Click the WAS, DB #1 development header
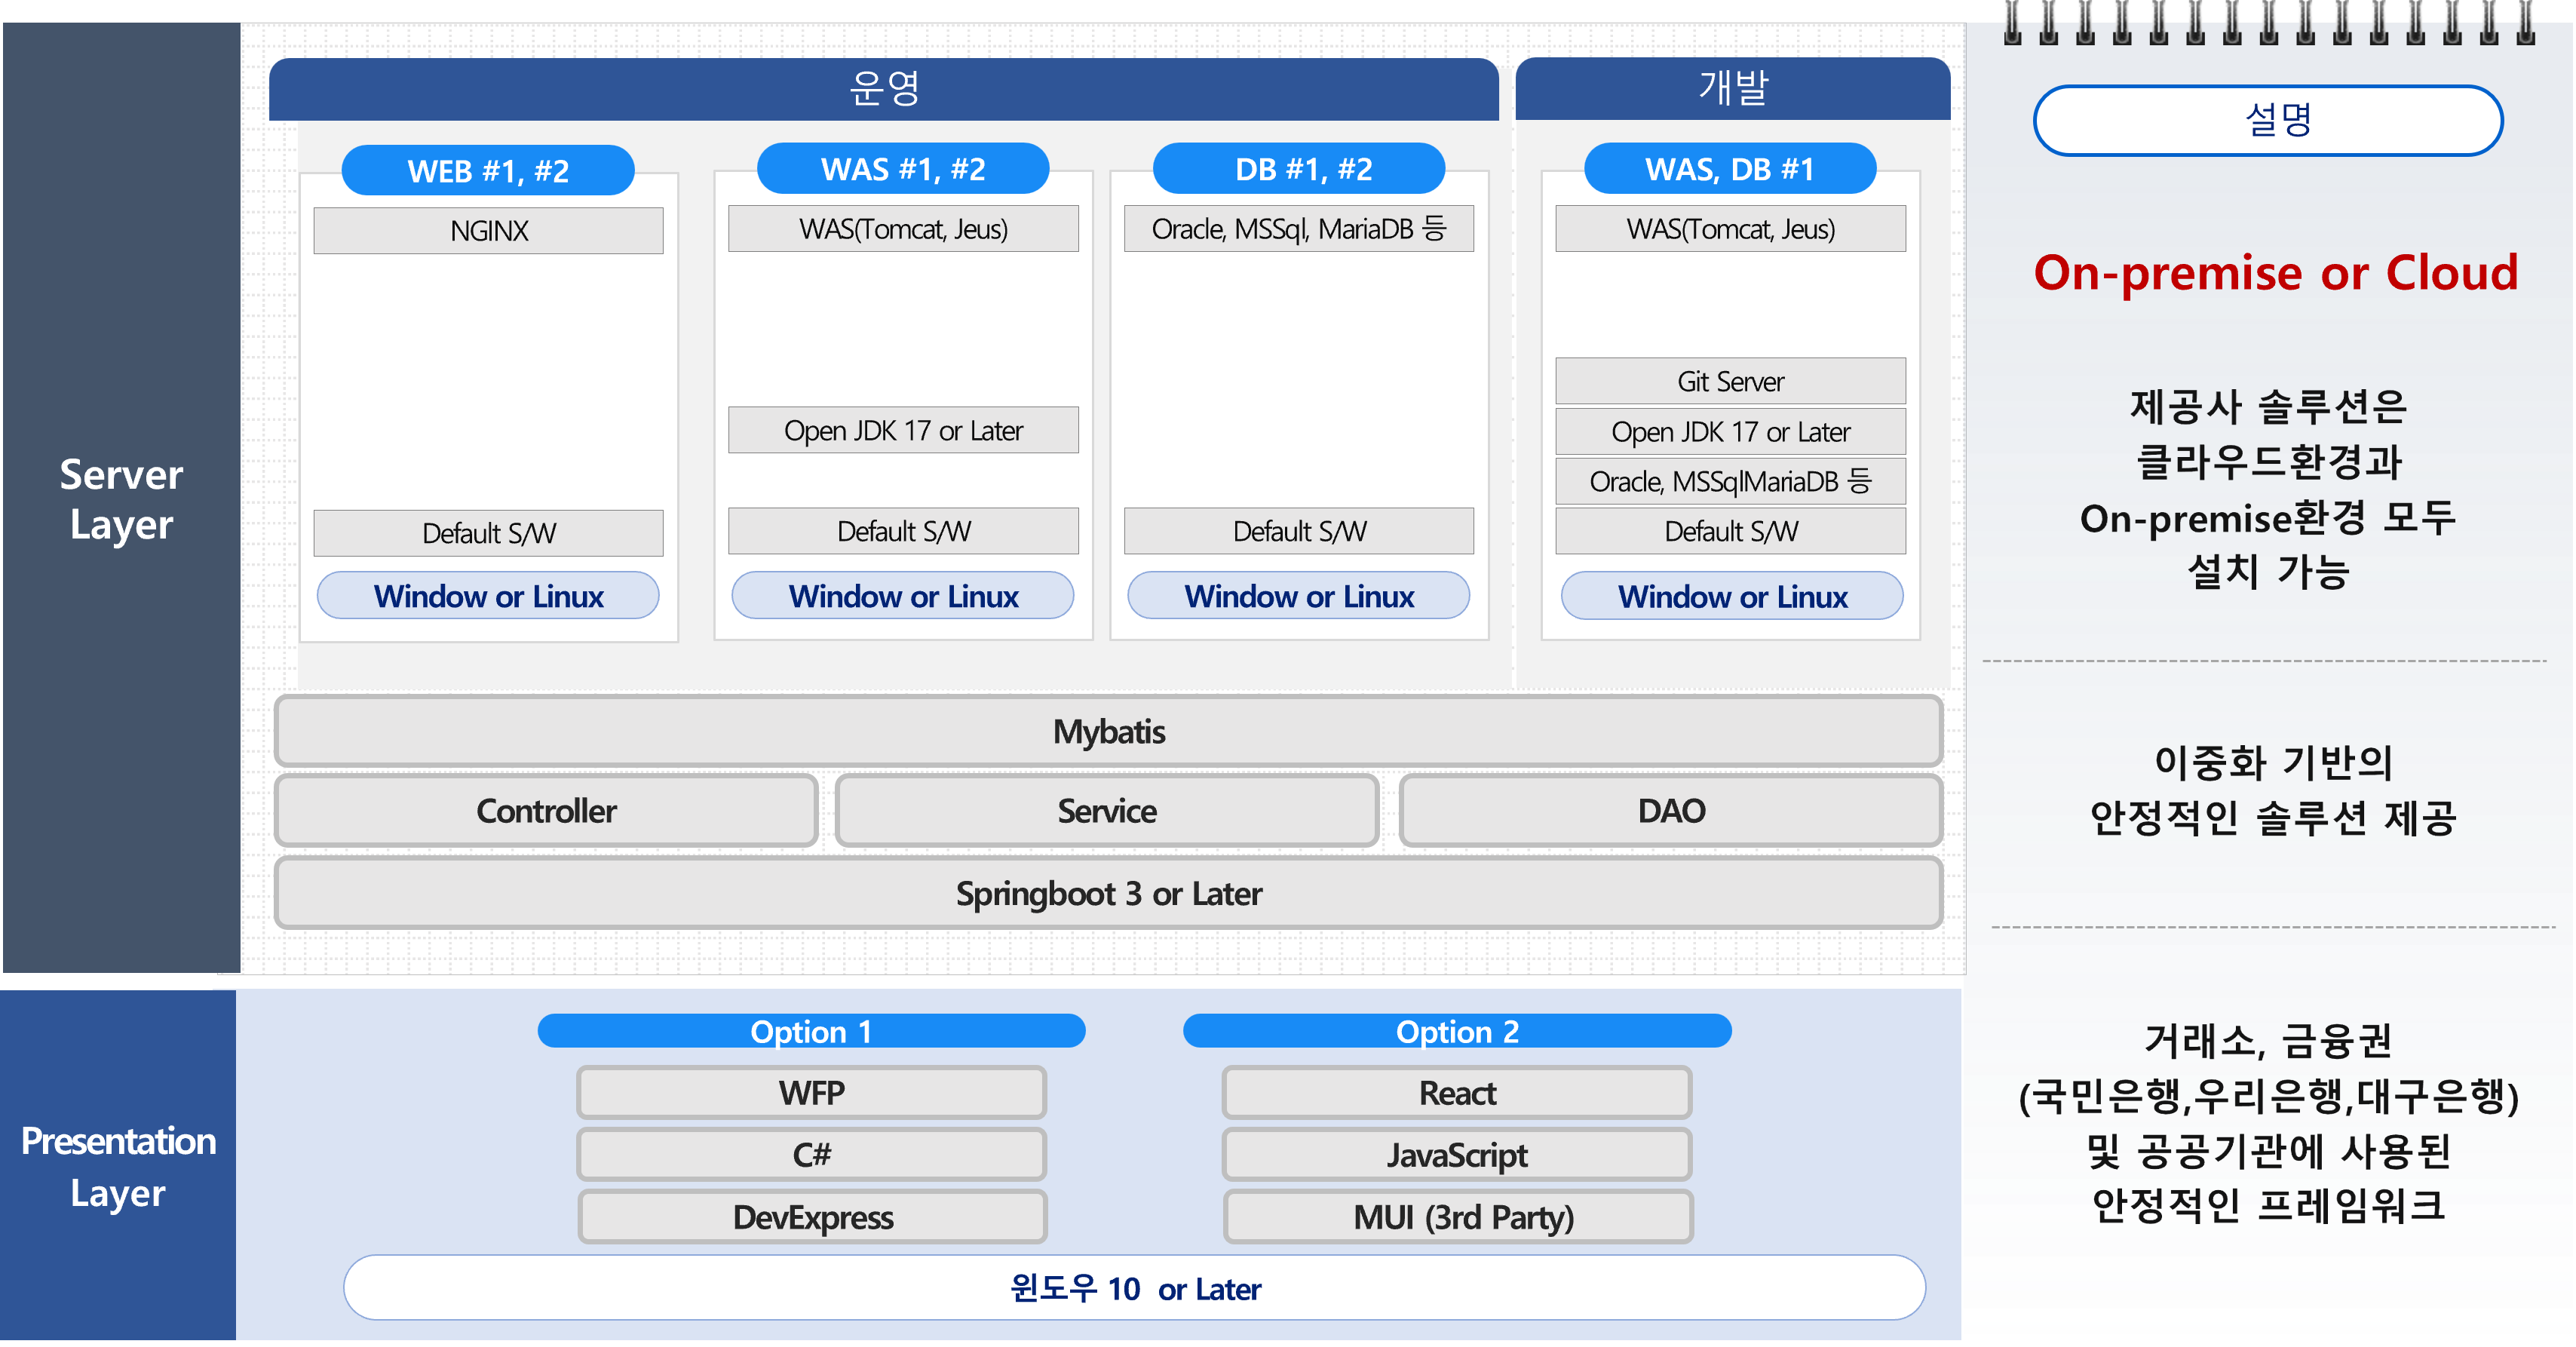Image resolution: width=2576 pixels, height=1347 pixels. 1729,169
